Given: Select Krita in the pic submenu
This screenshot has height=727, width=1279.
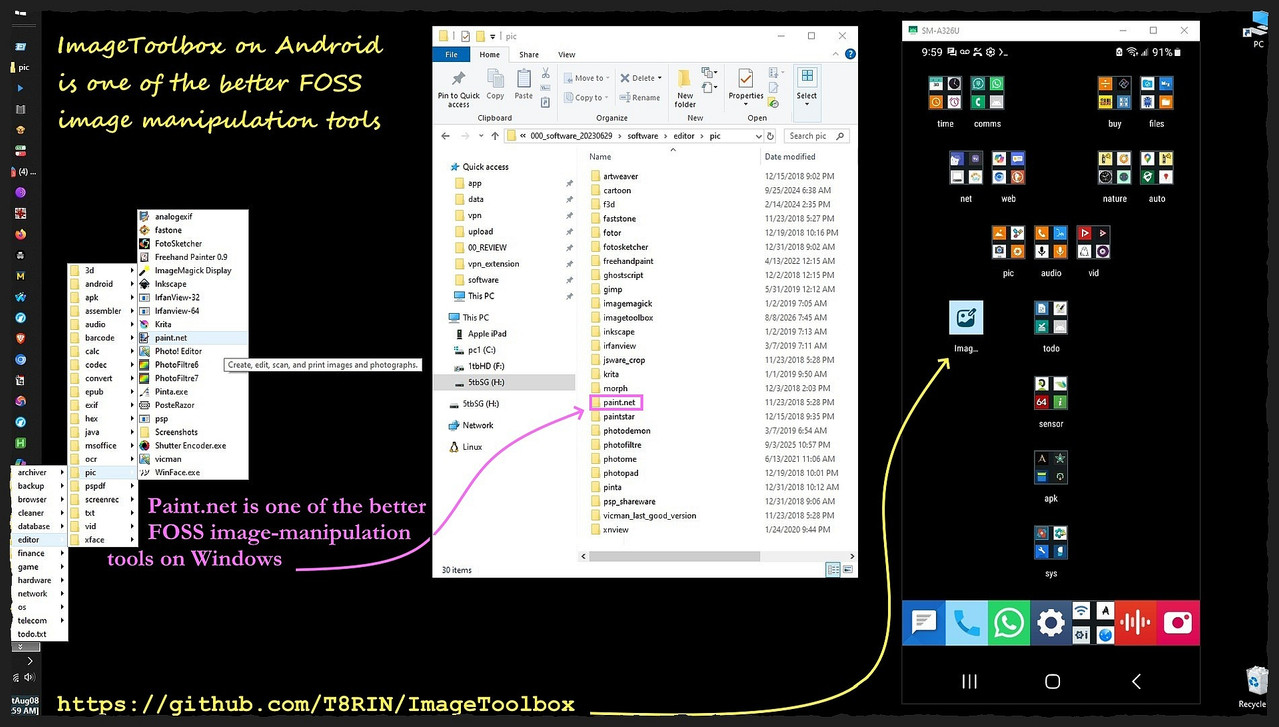Looking at the screenshot, I should tap(193, 324).
